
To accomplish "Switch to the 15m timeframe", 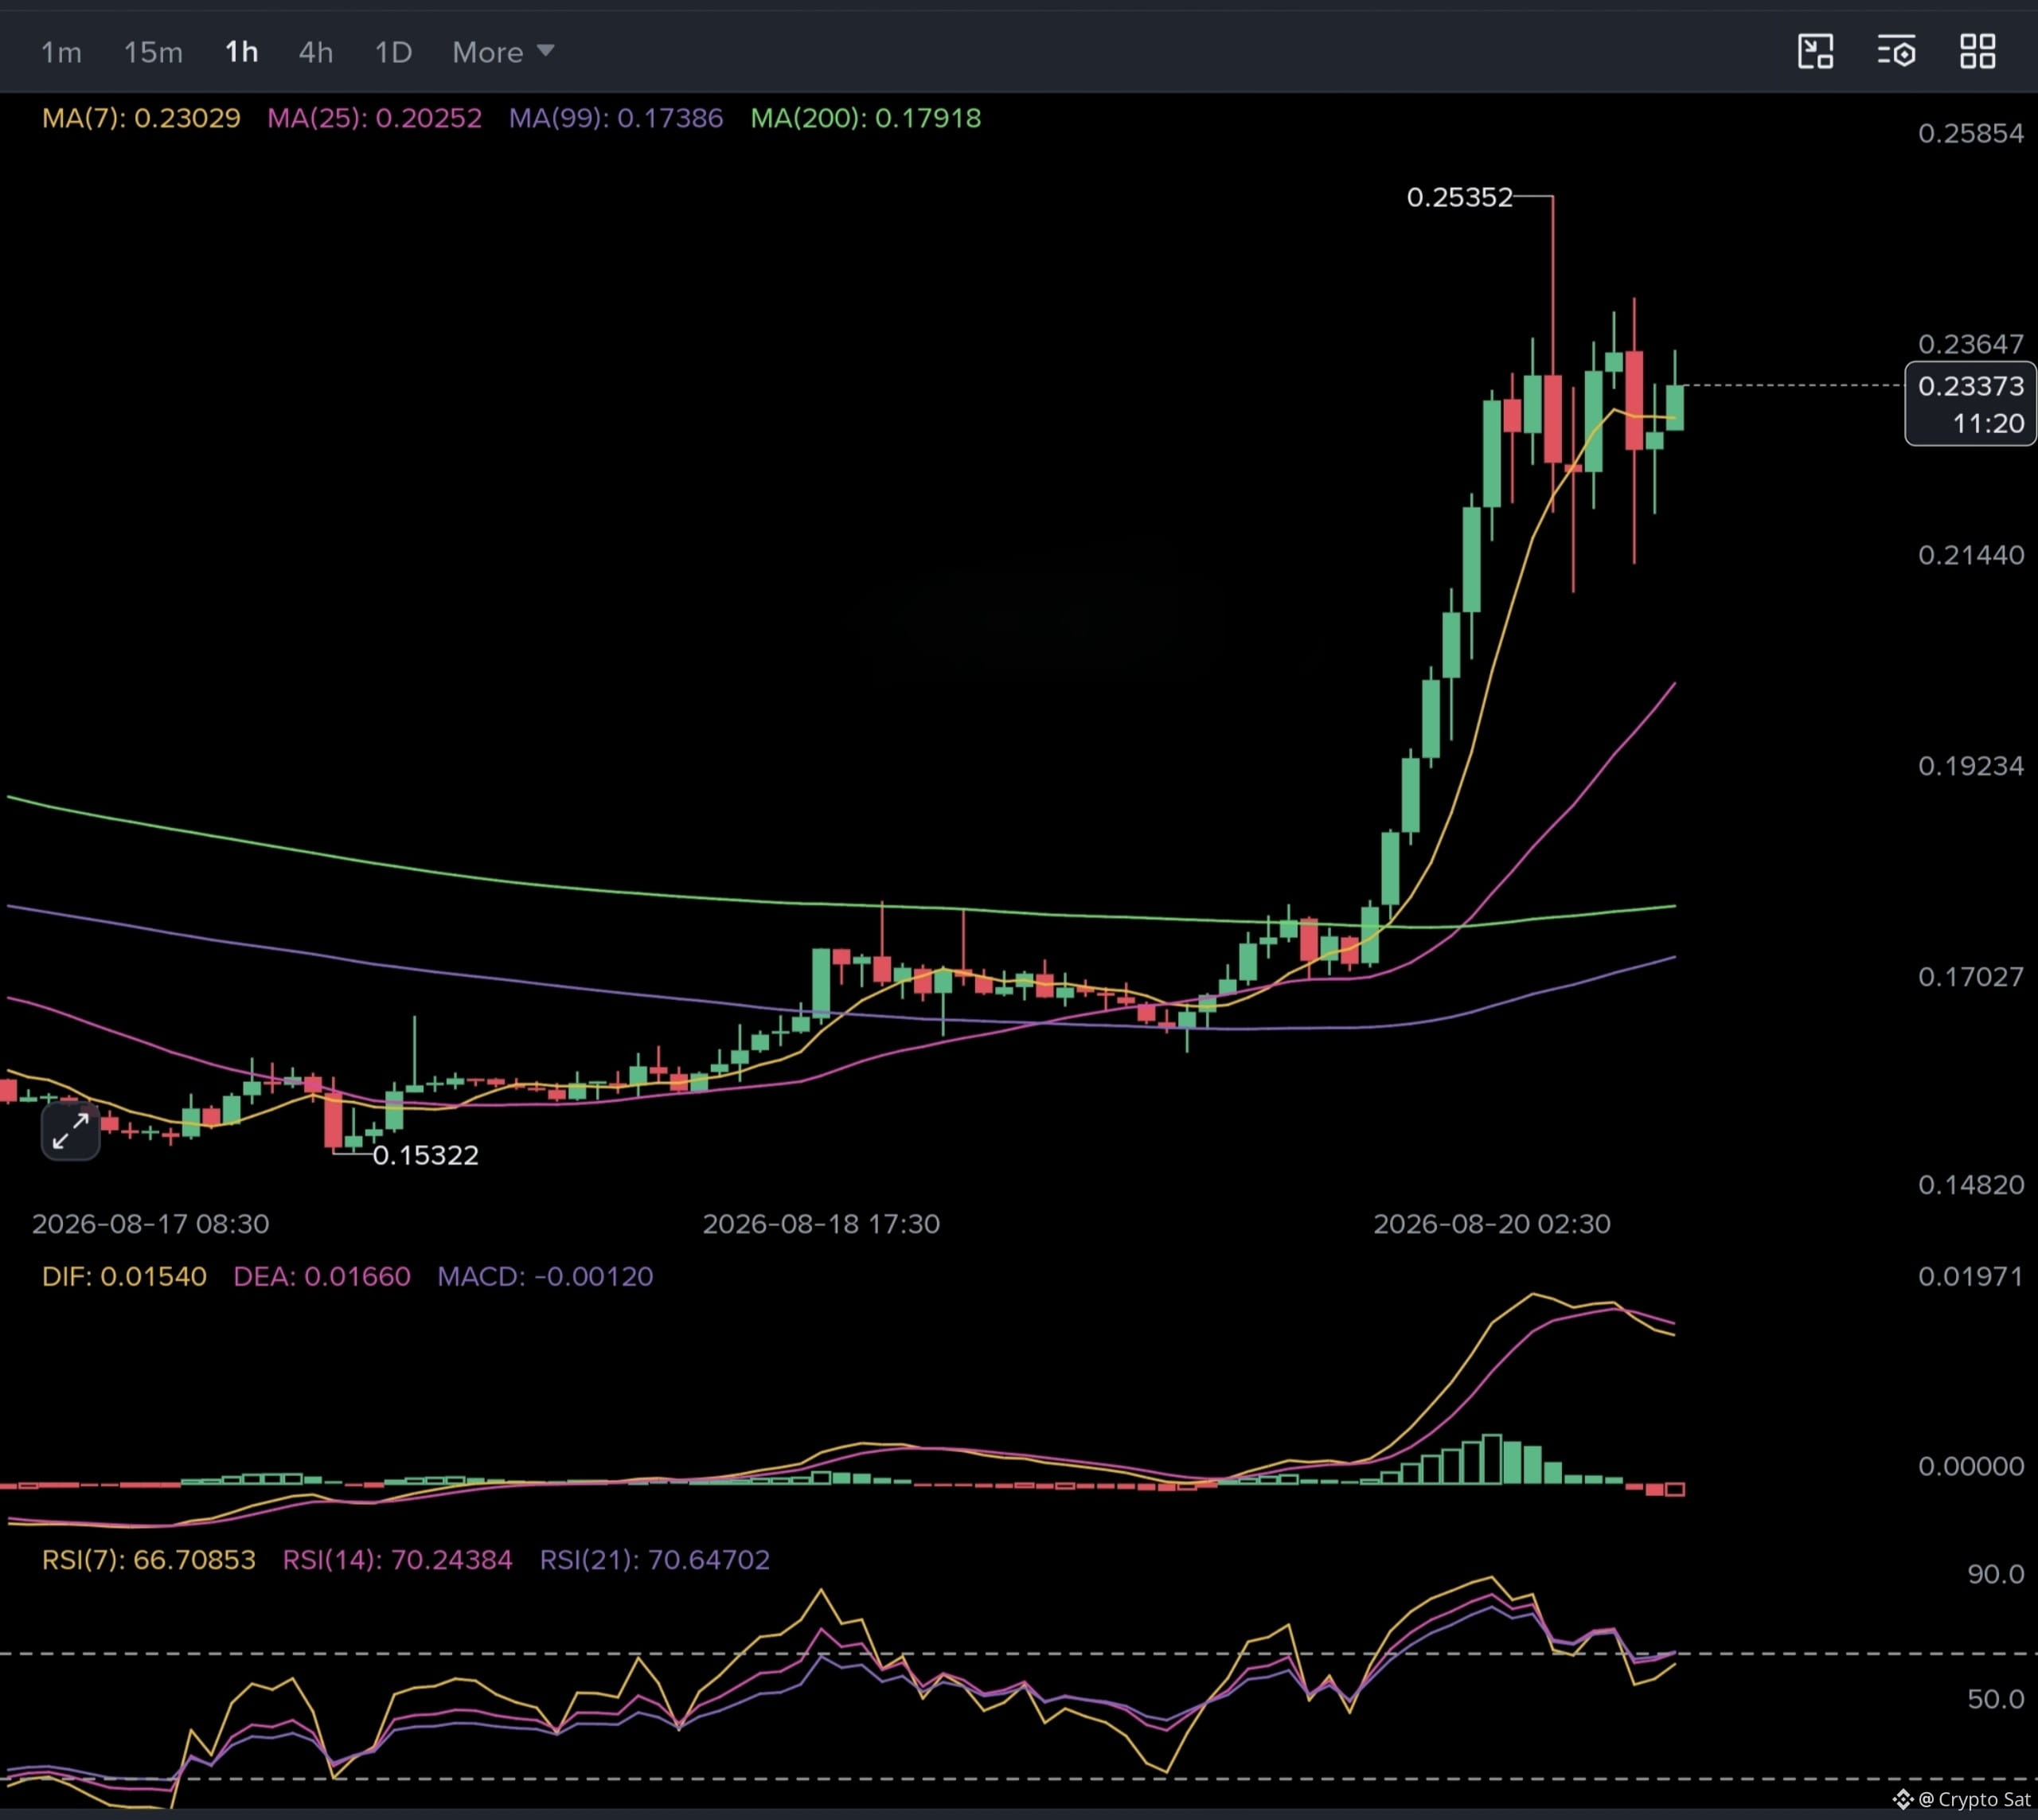I will (x=153, y=52).
